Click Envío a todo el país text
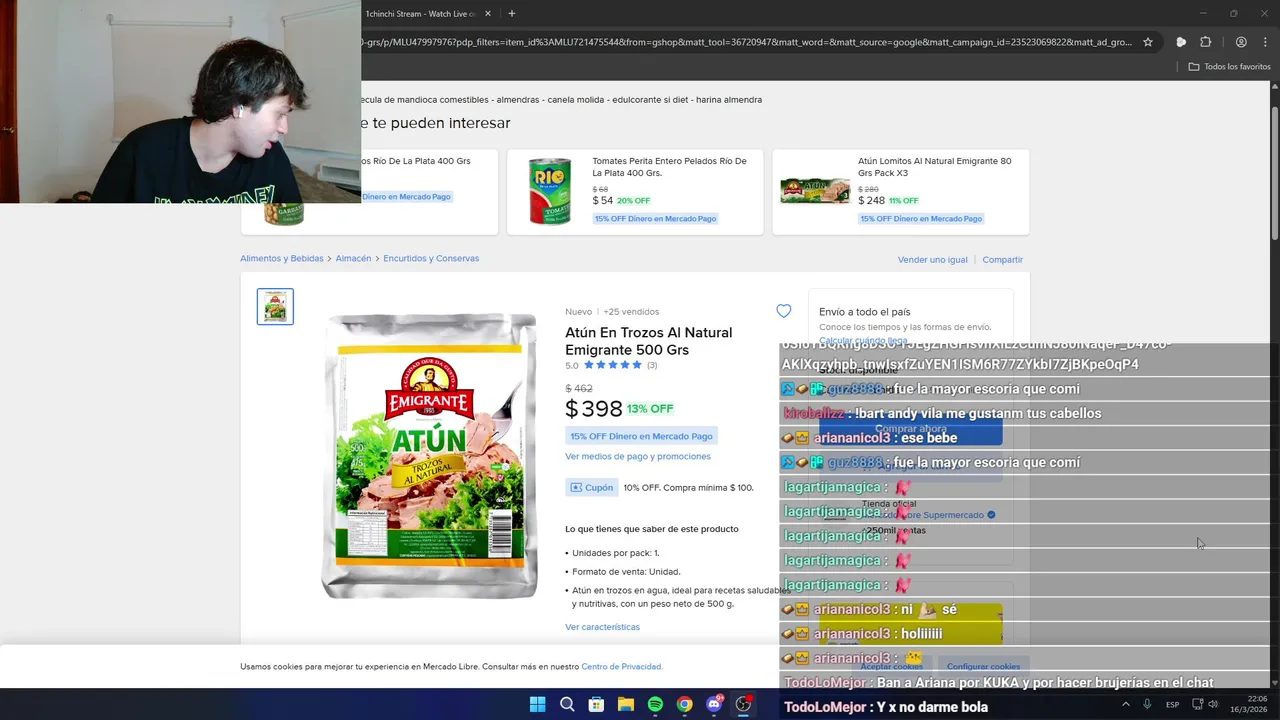1280x720 pixels. click(865, 312)
